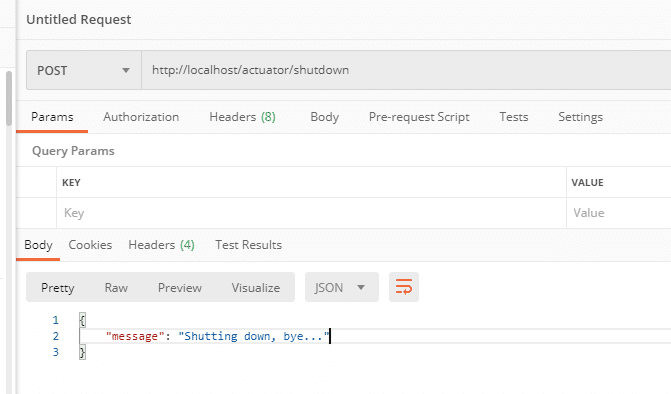Open the POST method dropdown

[84, 70]
